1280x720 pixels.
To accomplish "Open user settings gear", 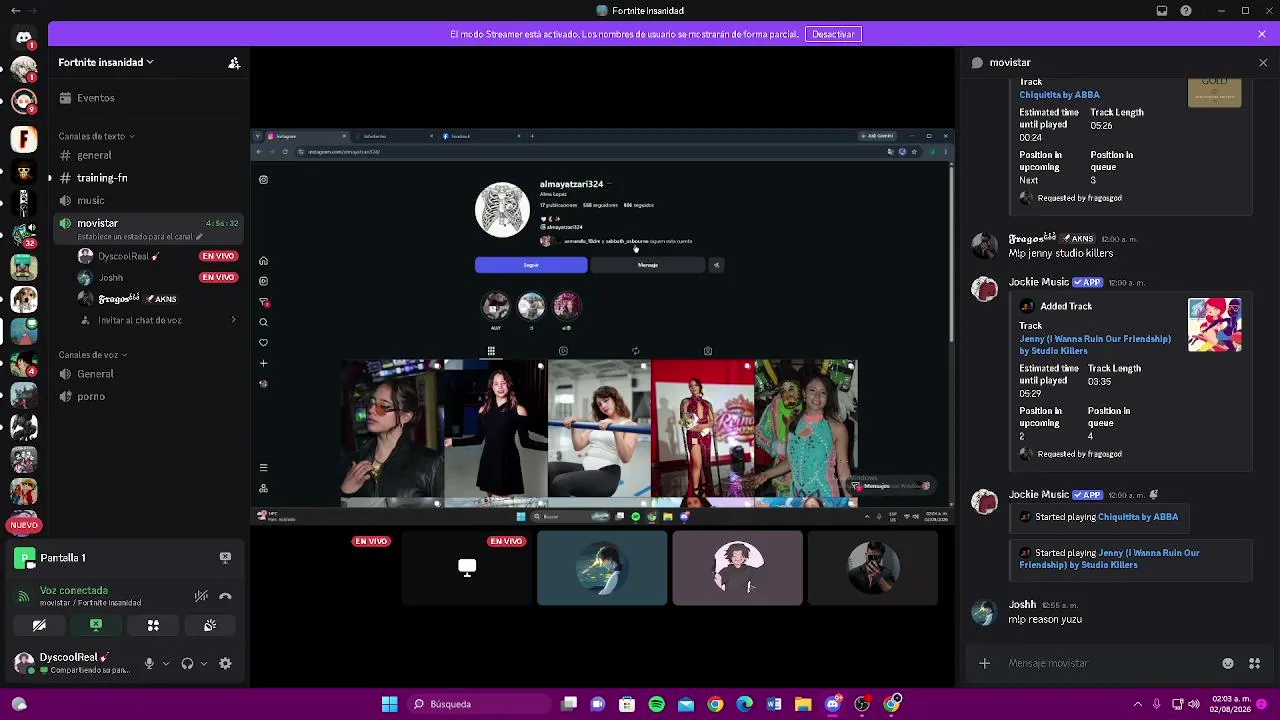I will (x=225, y=663).
